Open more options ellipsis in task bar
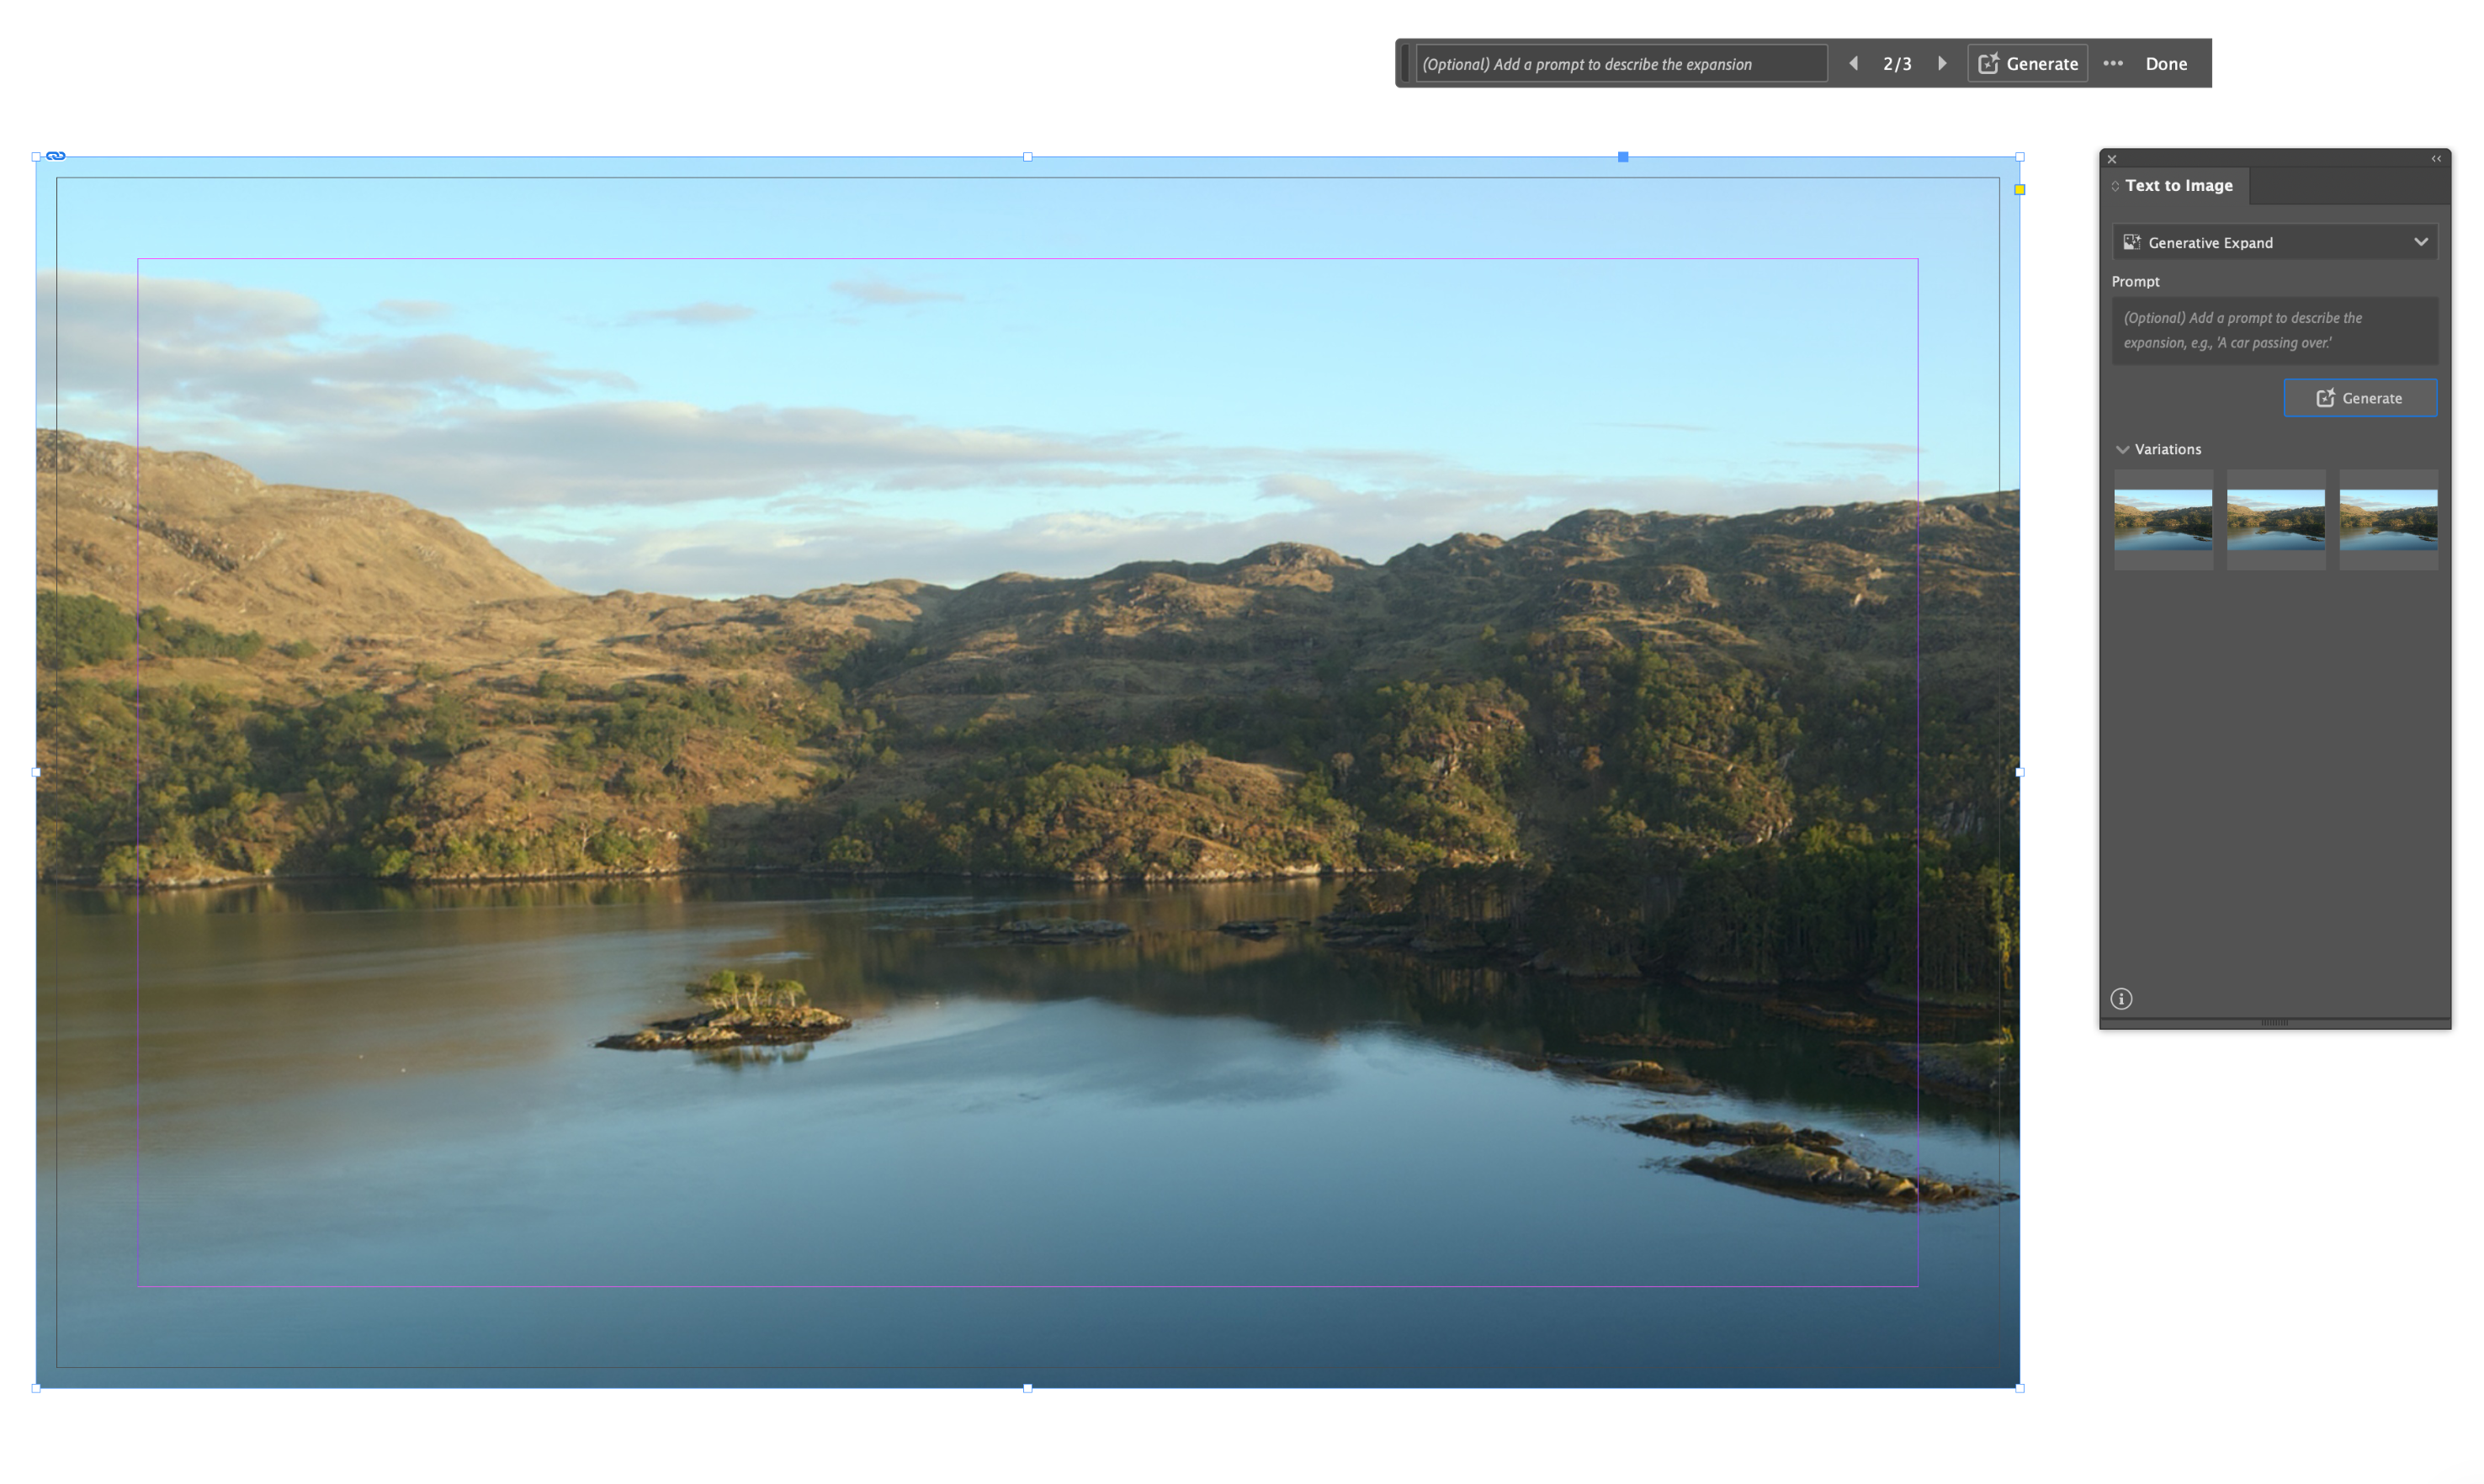2484x1484 pixels. (2112, 63)
